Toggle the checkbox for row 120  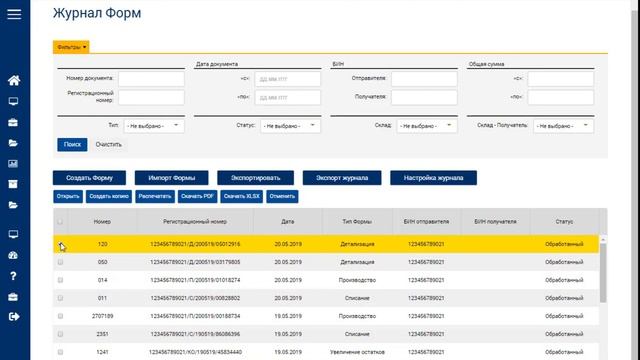pos(60,244)
